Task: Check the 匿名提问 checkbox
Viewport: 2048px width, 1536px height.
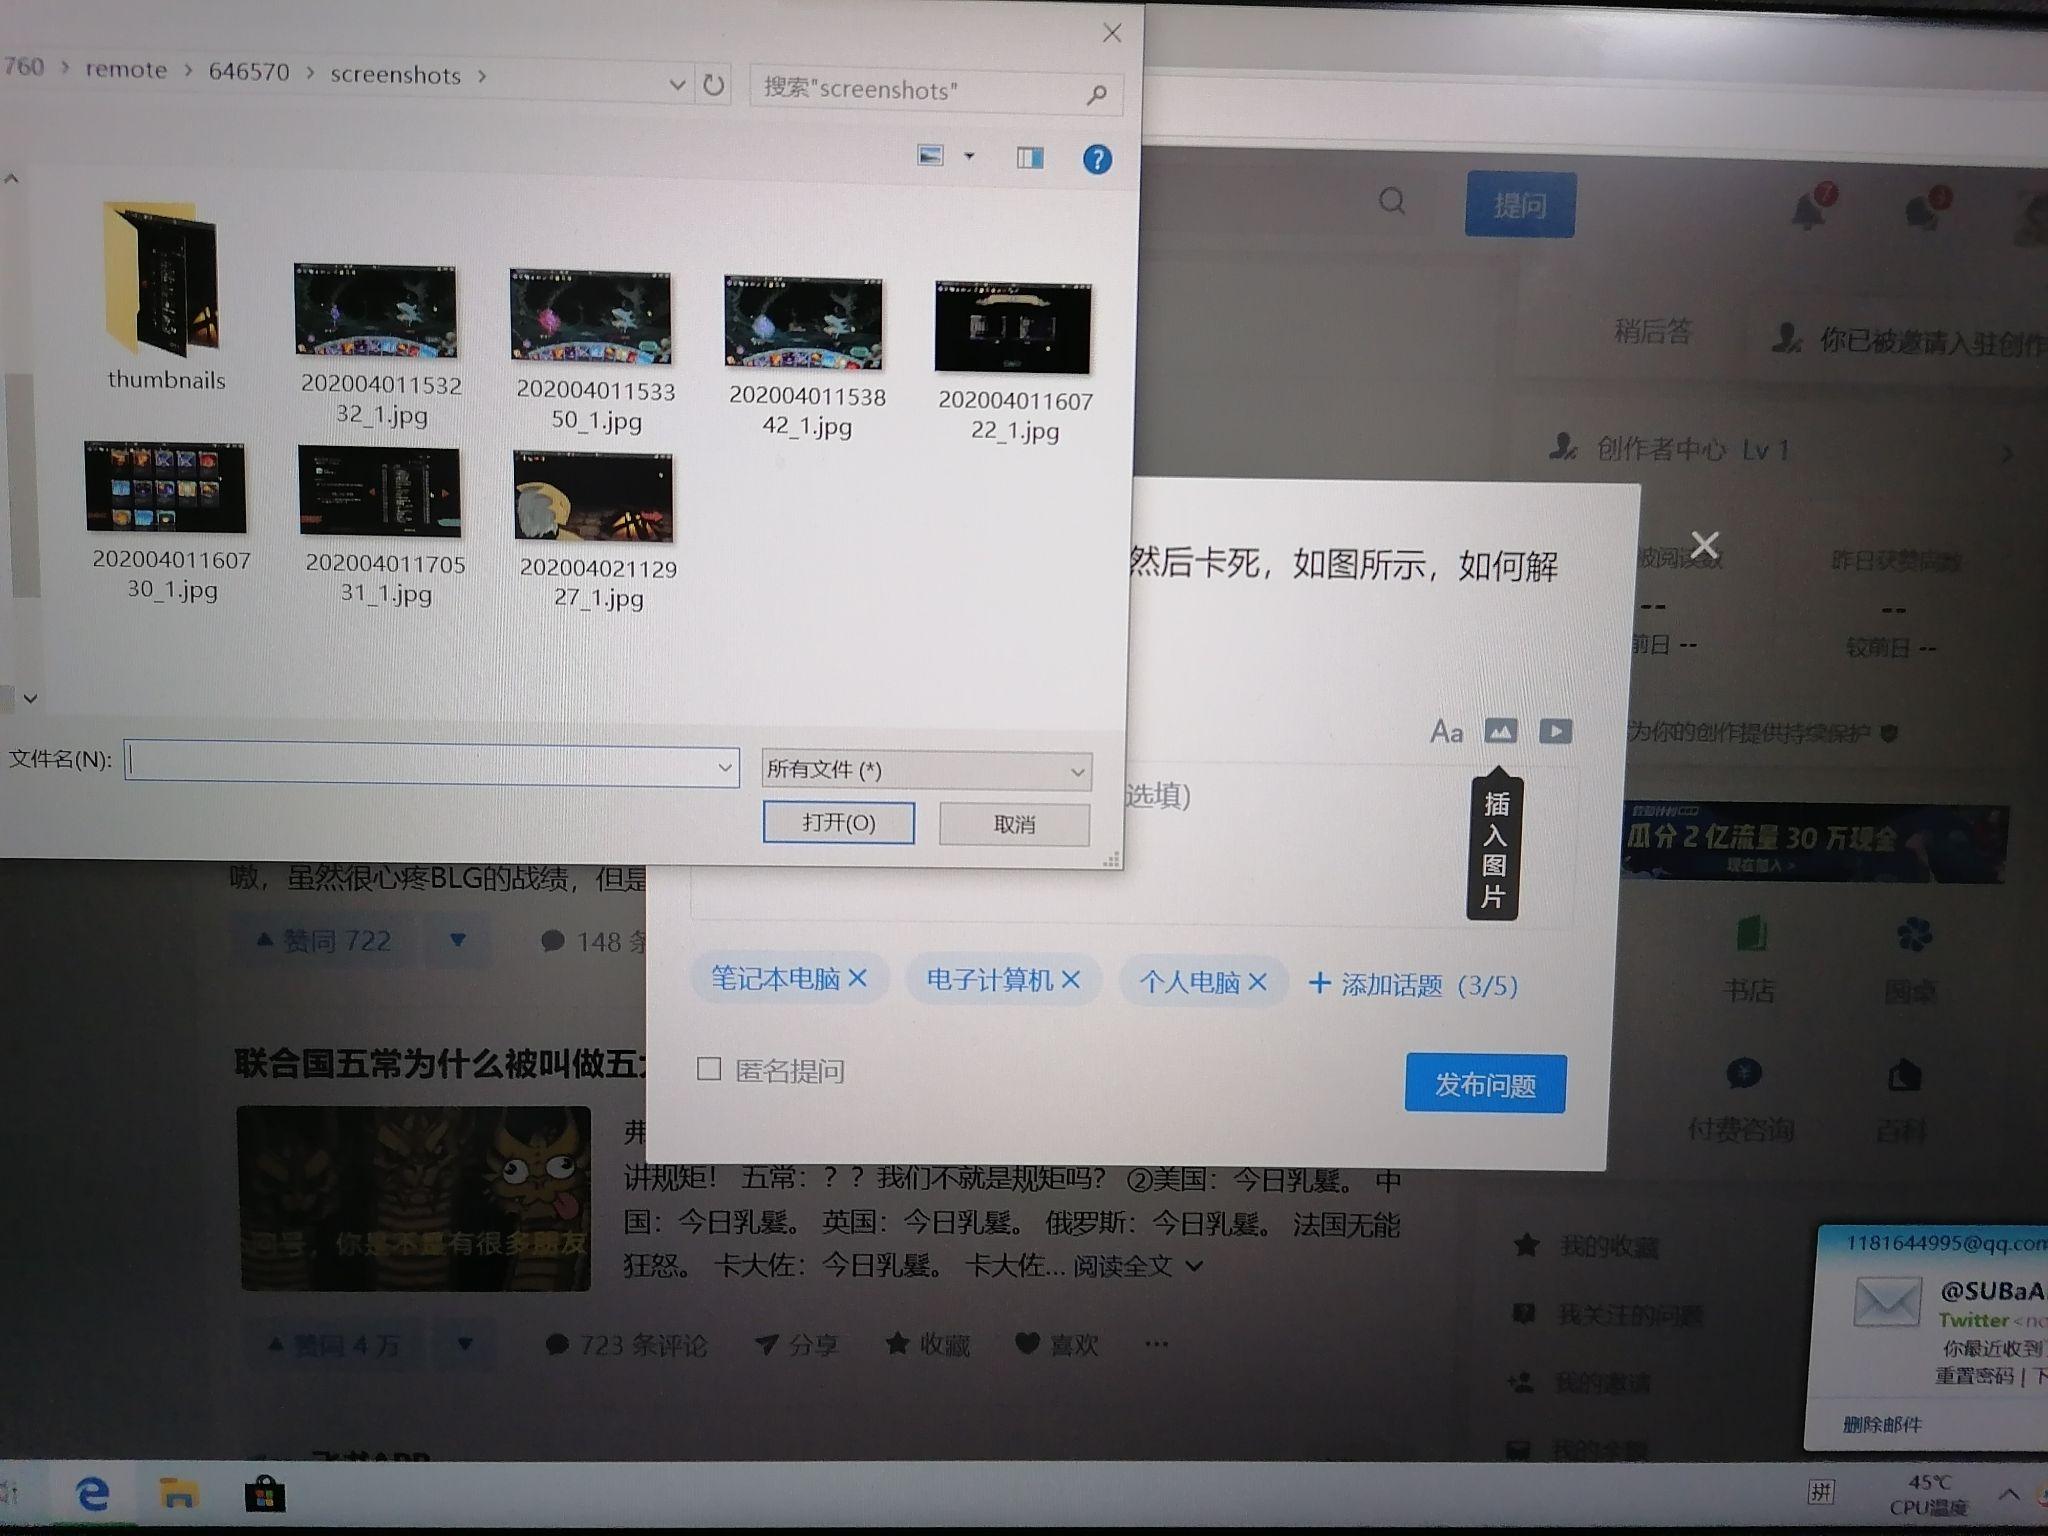Action: (709, 1069)
